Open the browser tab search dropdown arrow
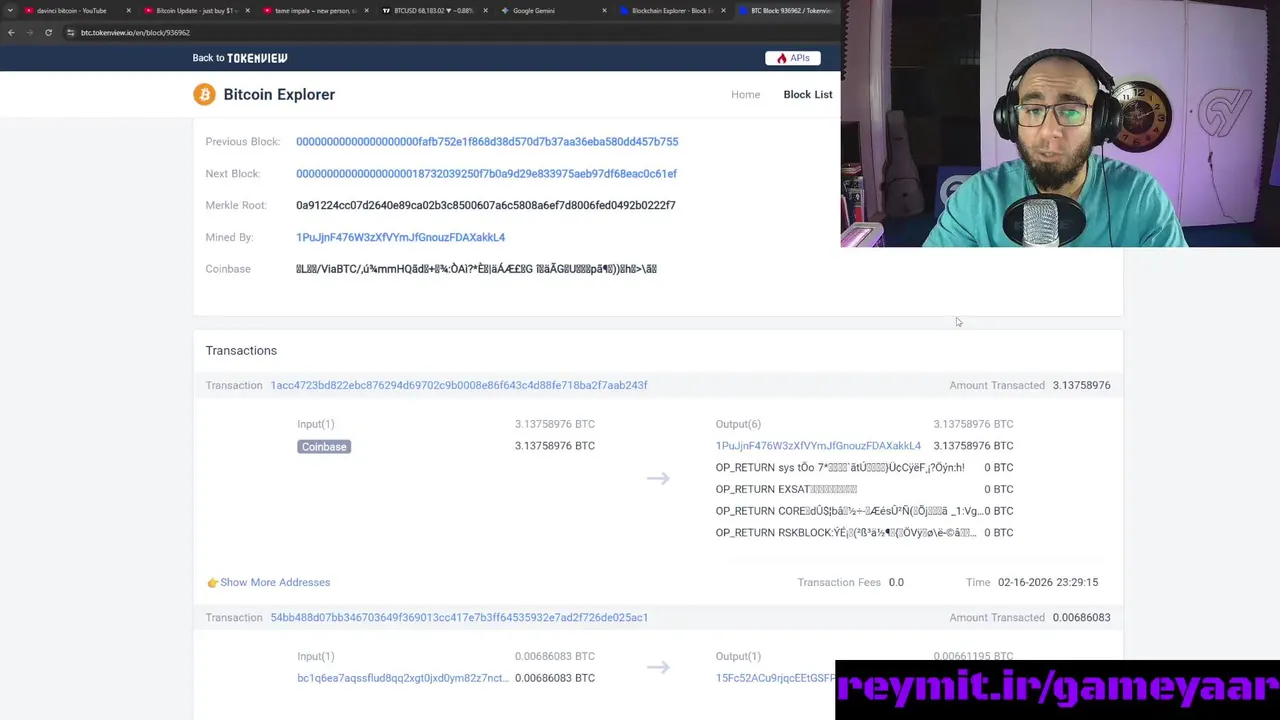1280x720 pixels. point(9,10)
